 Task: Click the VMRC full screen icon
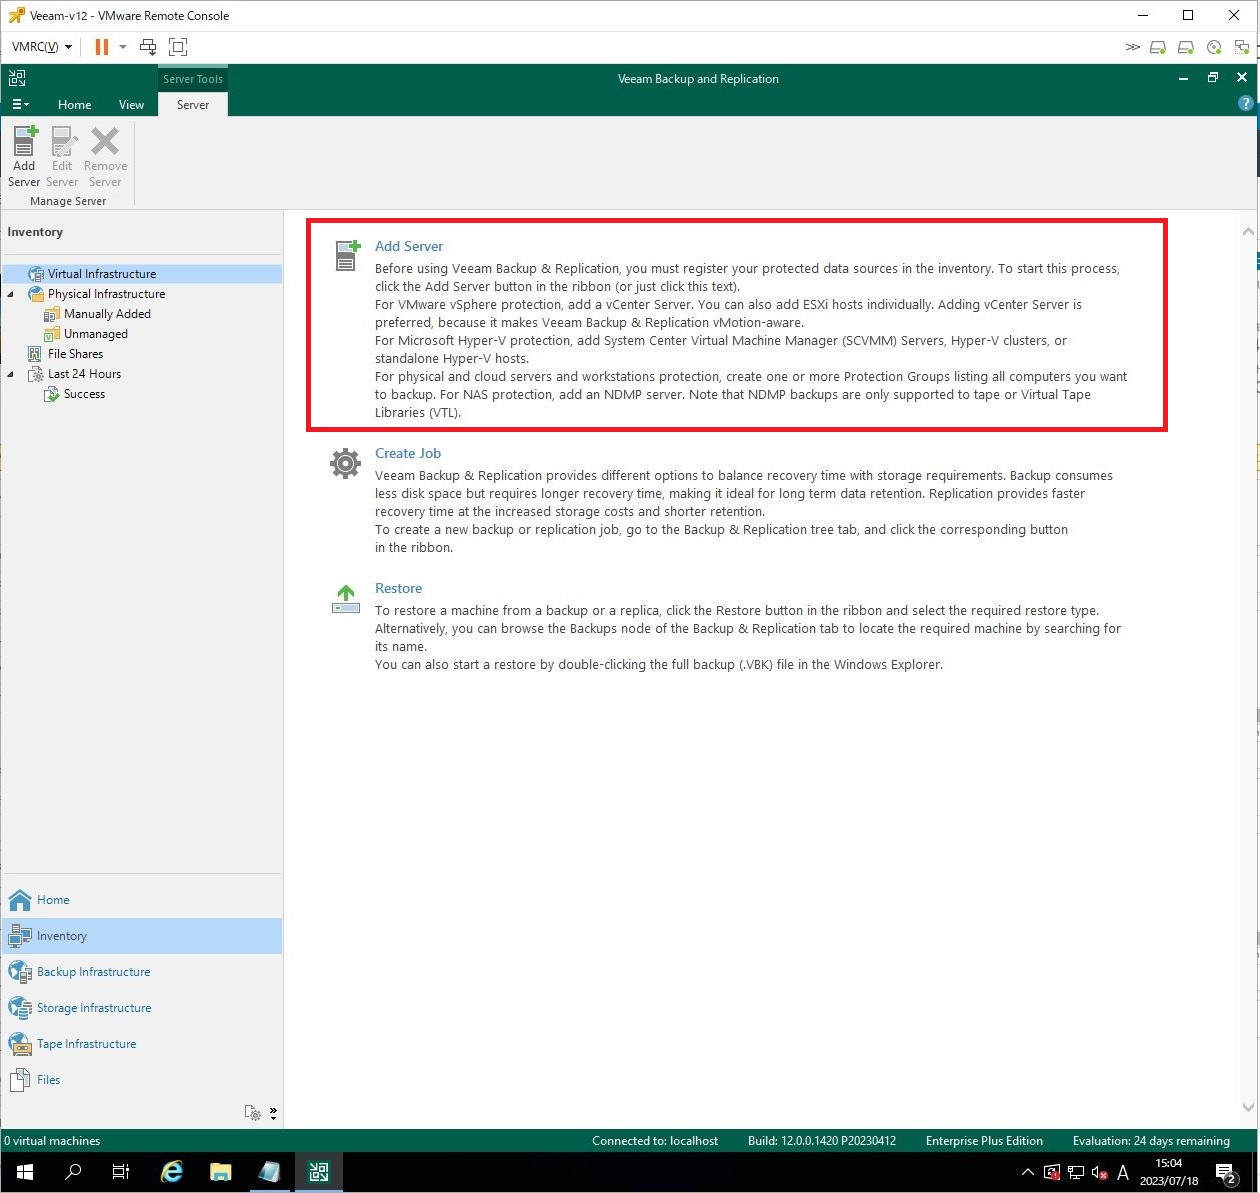(x=178, y=47)
